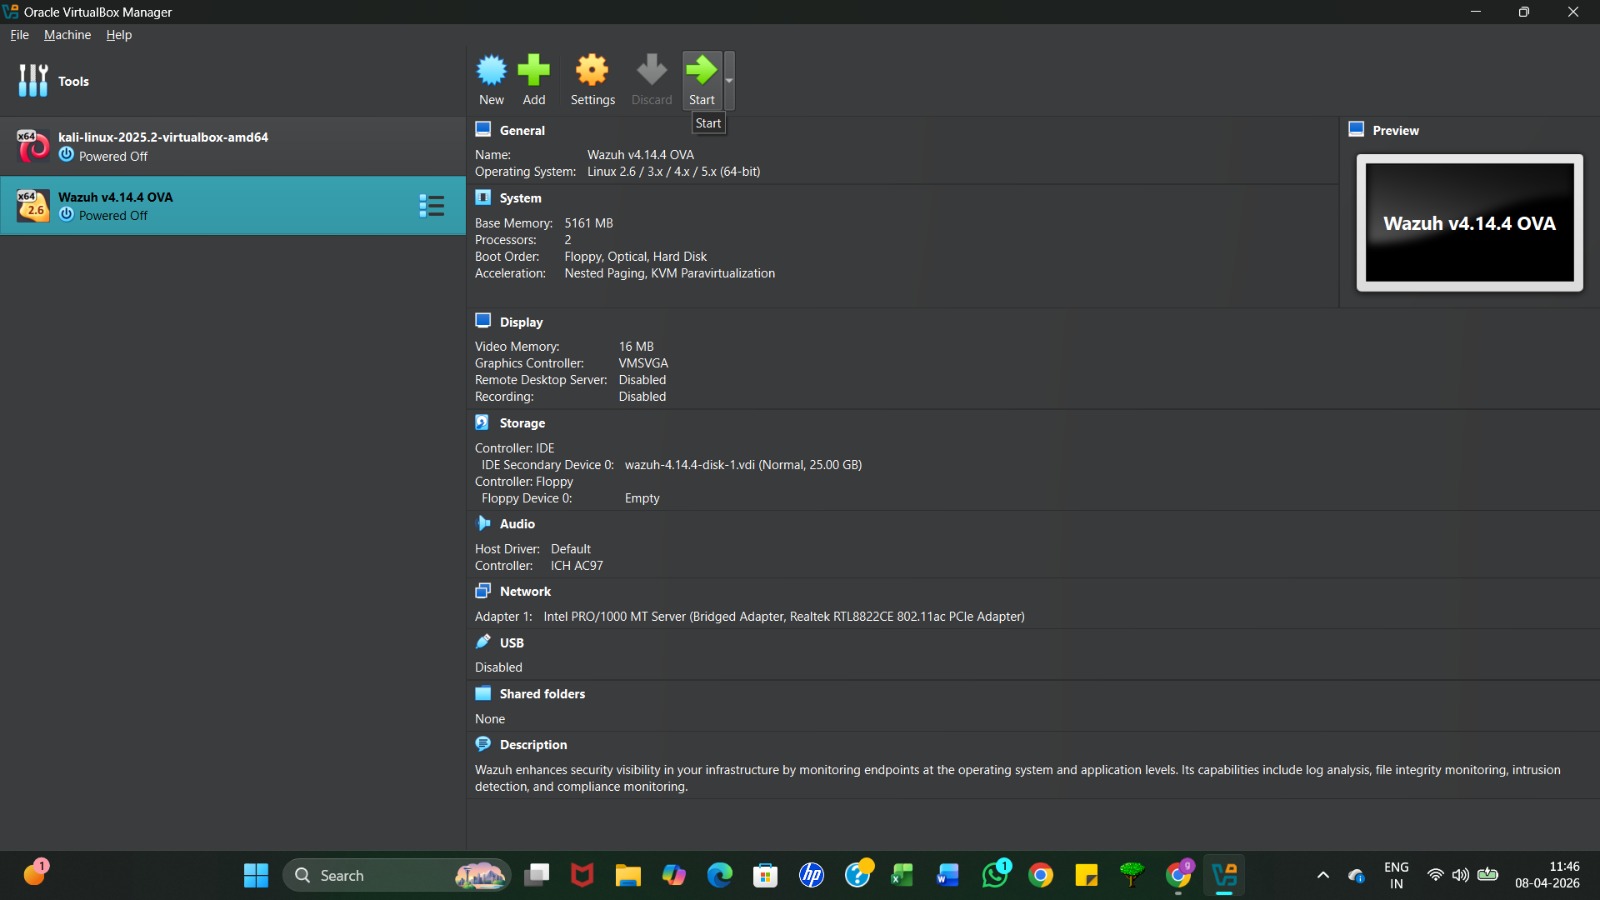This screenshot has height=900, width=1600.
Task: Open the HP app from the taskbar
Action: tap(812, 876)
